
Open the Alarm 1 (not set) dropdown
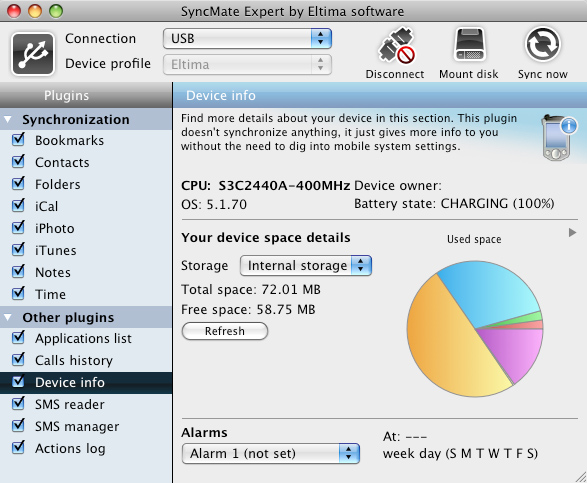point(271,453)
